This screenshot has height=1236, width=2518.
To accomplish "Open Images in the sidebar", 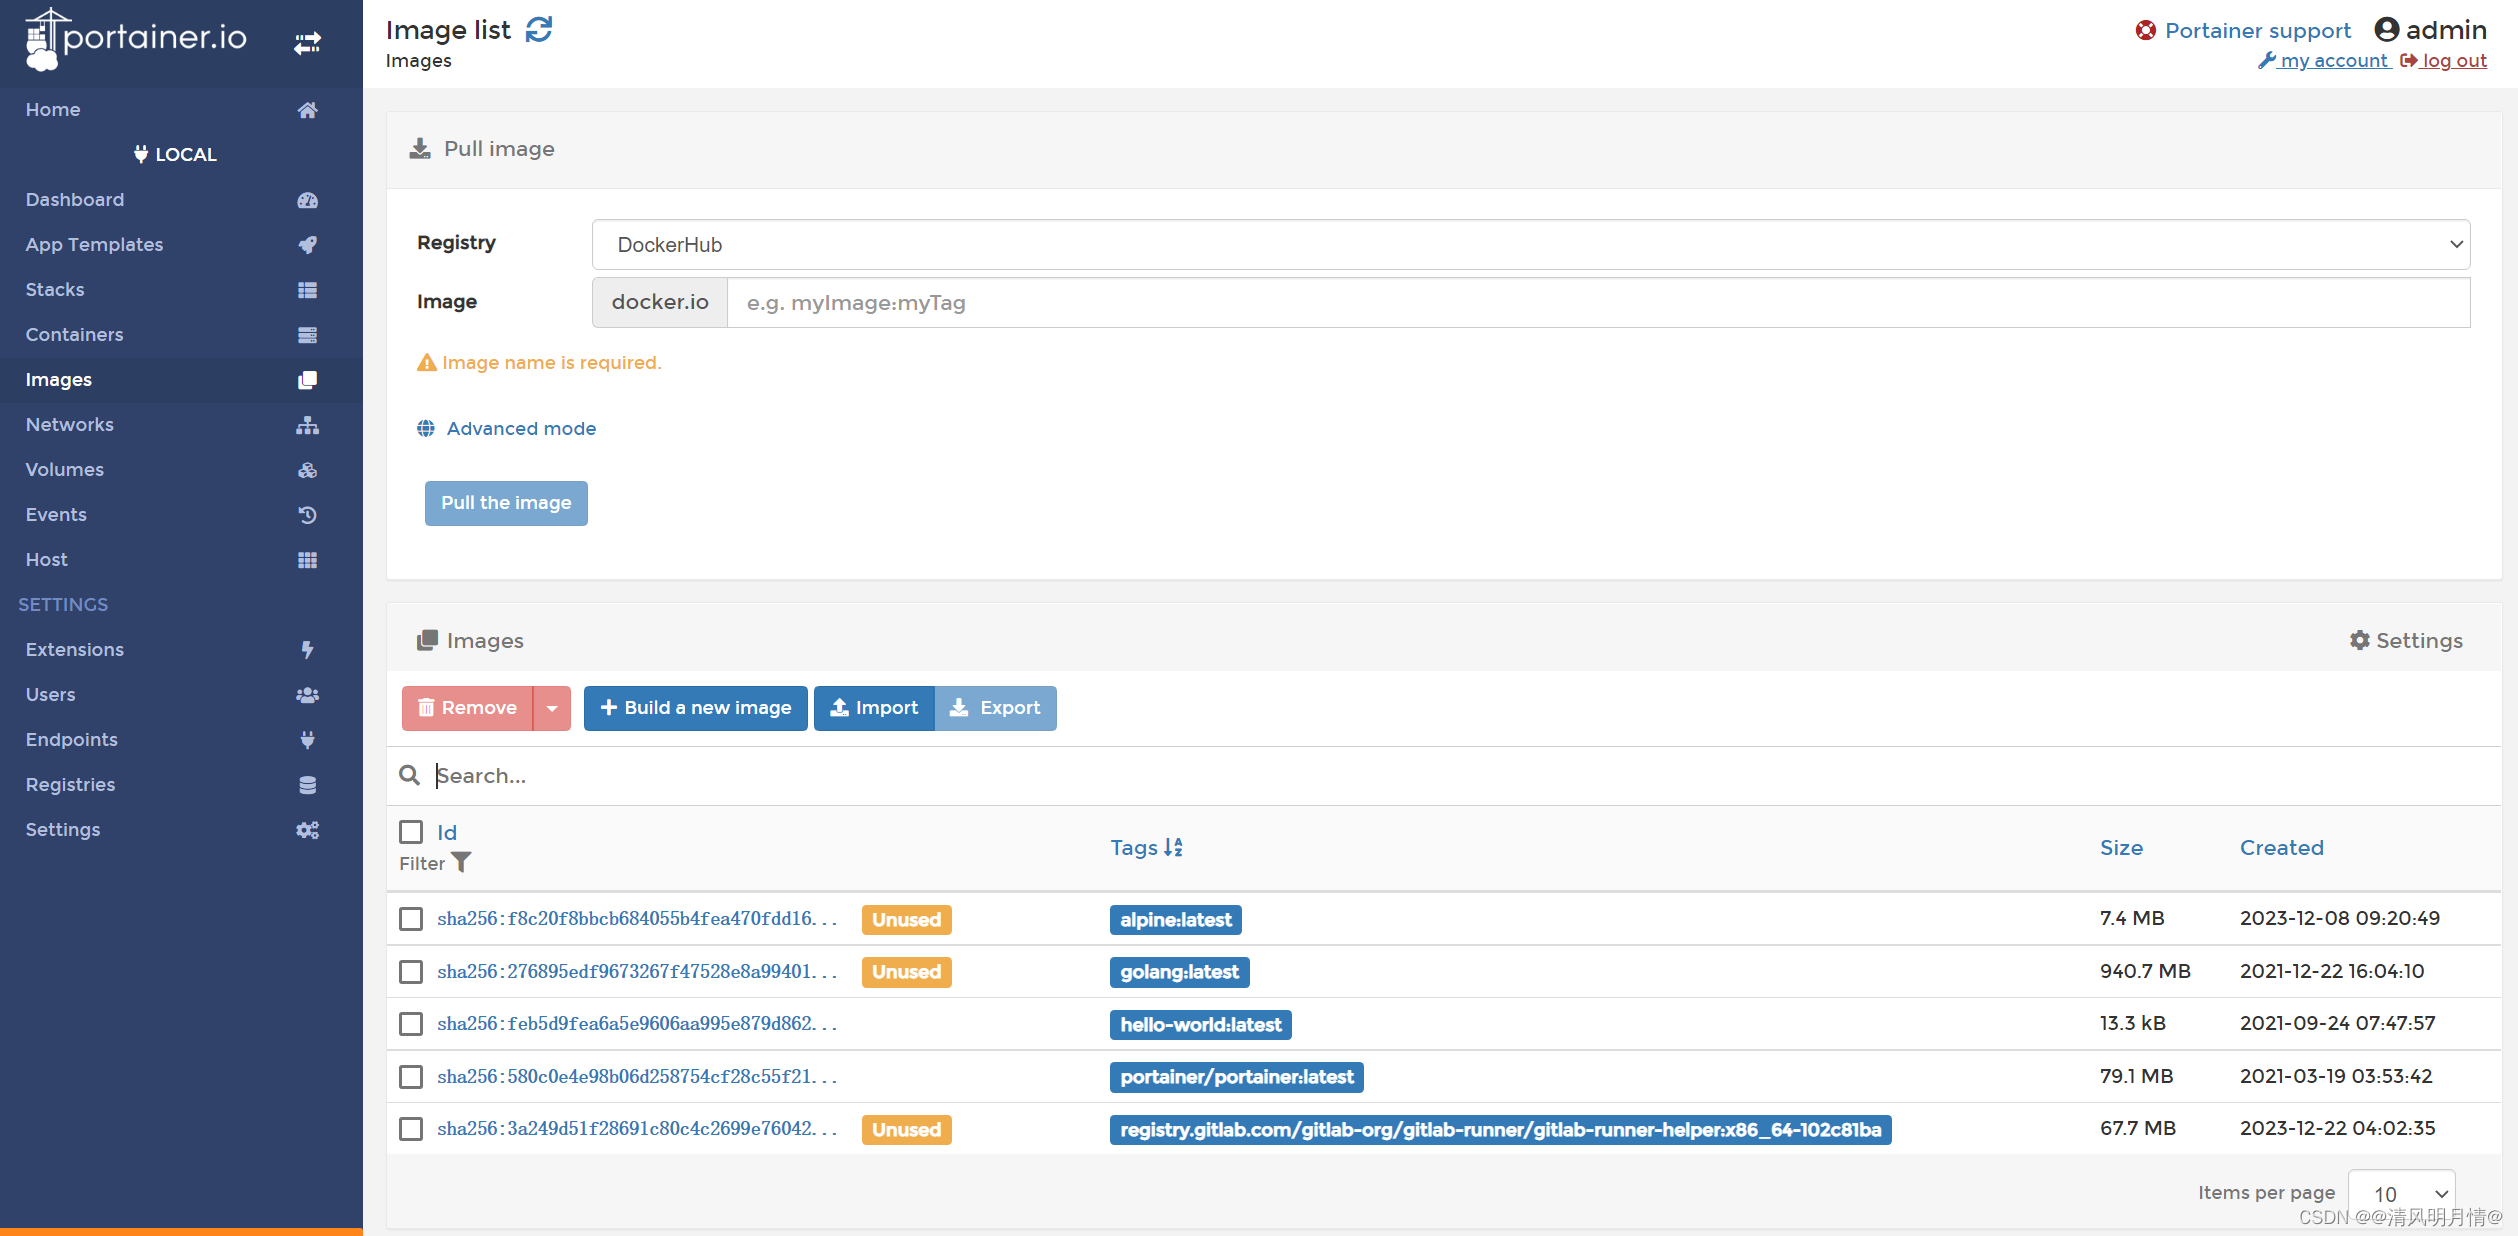I will [181, 380].
